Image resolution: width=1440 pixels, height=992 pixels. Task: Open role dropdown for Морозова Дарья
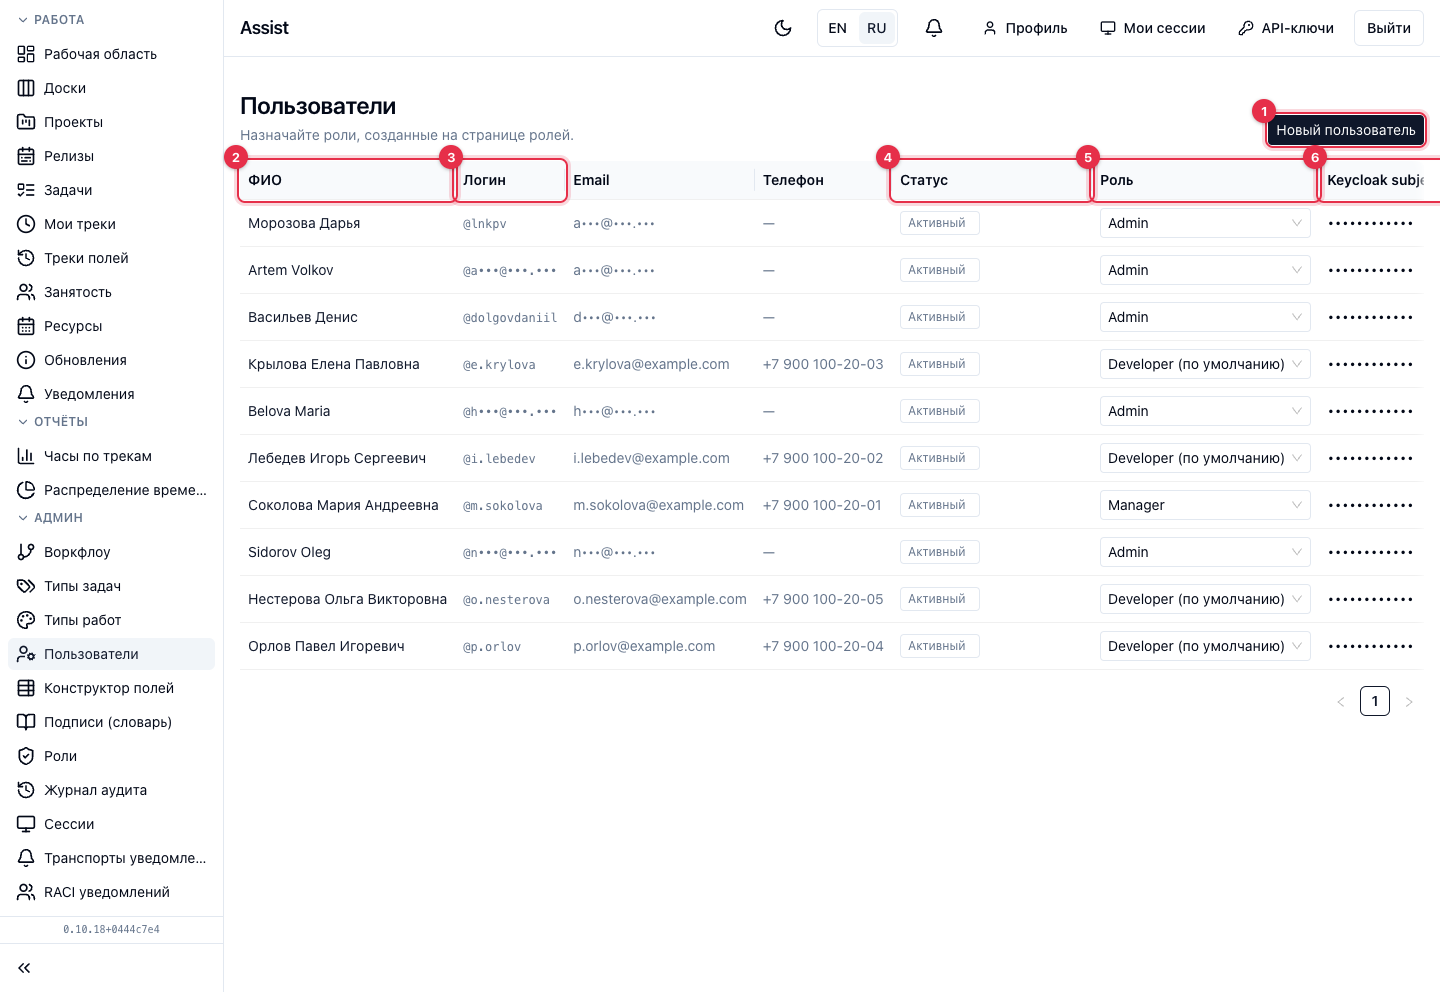(x=1205, y=223)
